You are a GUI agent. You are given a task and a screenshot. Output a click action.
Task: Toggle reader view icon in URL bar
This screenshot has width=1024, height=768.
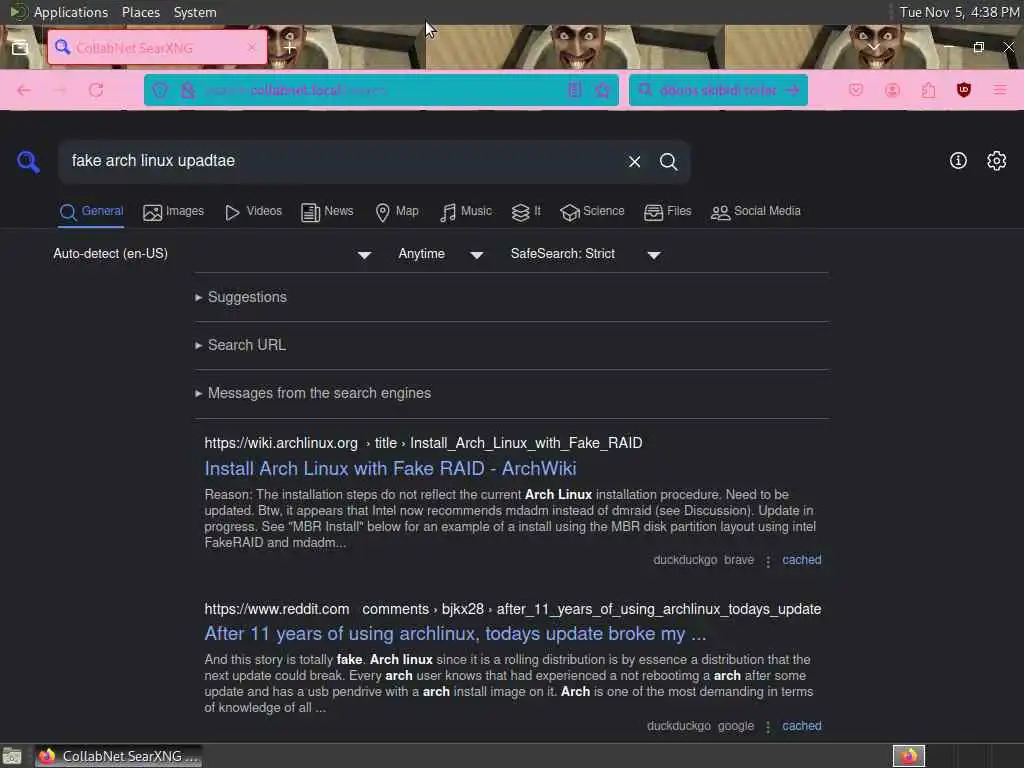(x=575, y=90)
